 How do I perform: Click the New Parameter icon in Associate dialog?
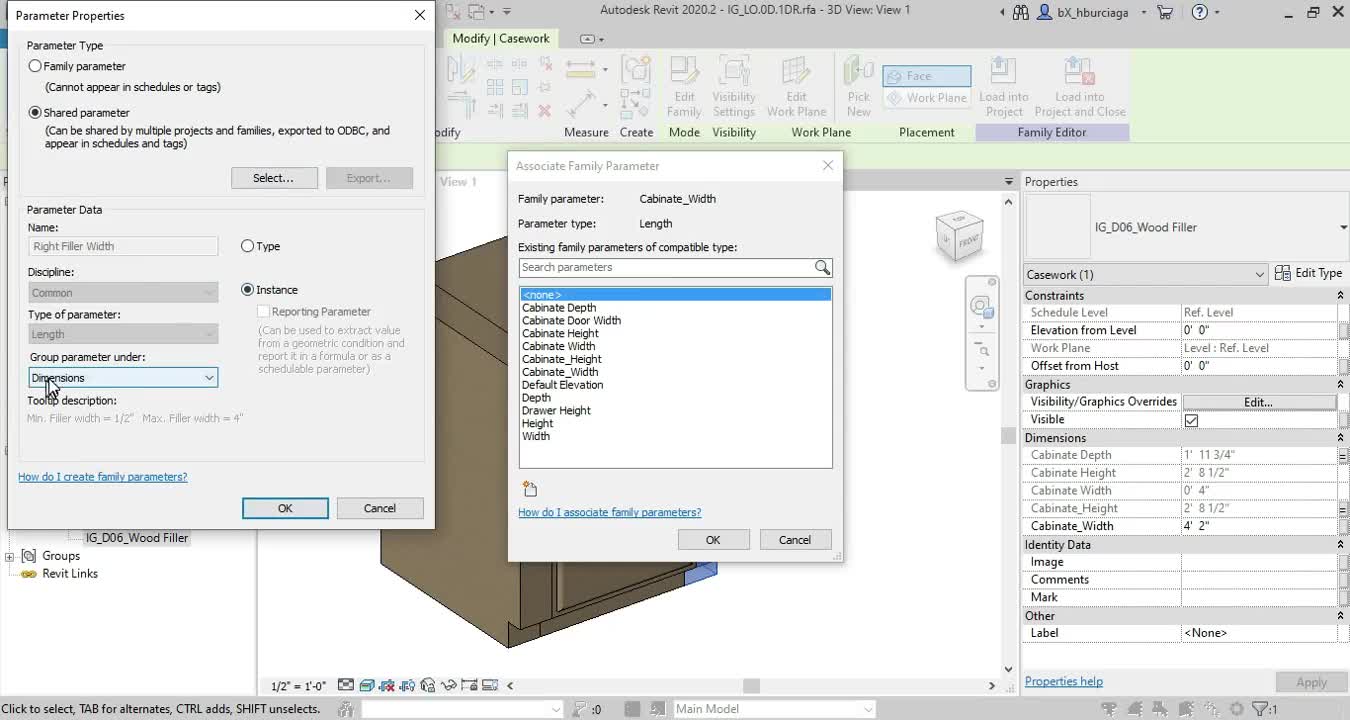530,489
